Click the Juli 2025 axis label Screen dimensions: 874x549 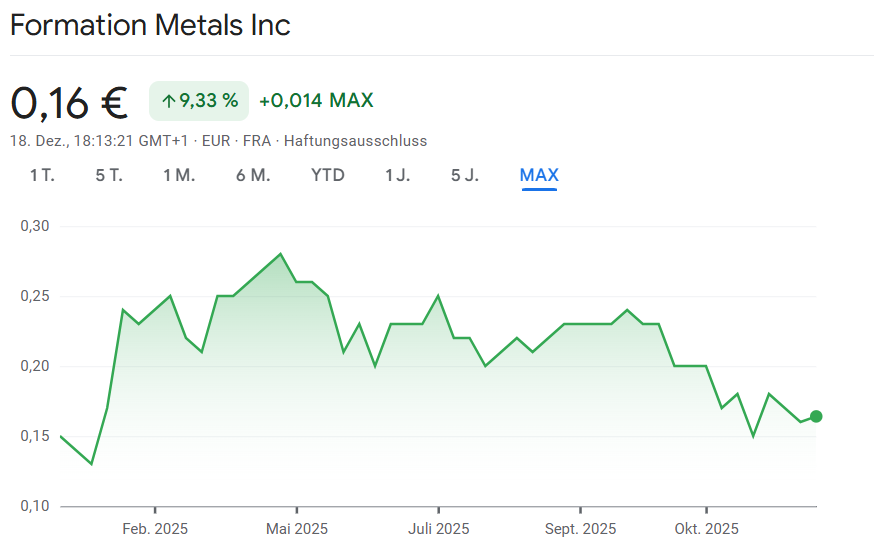point(438,529)
